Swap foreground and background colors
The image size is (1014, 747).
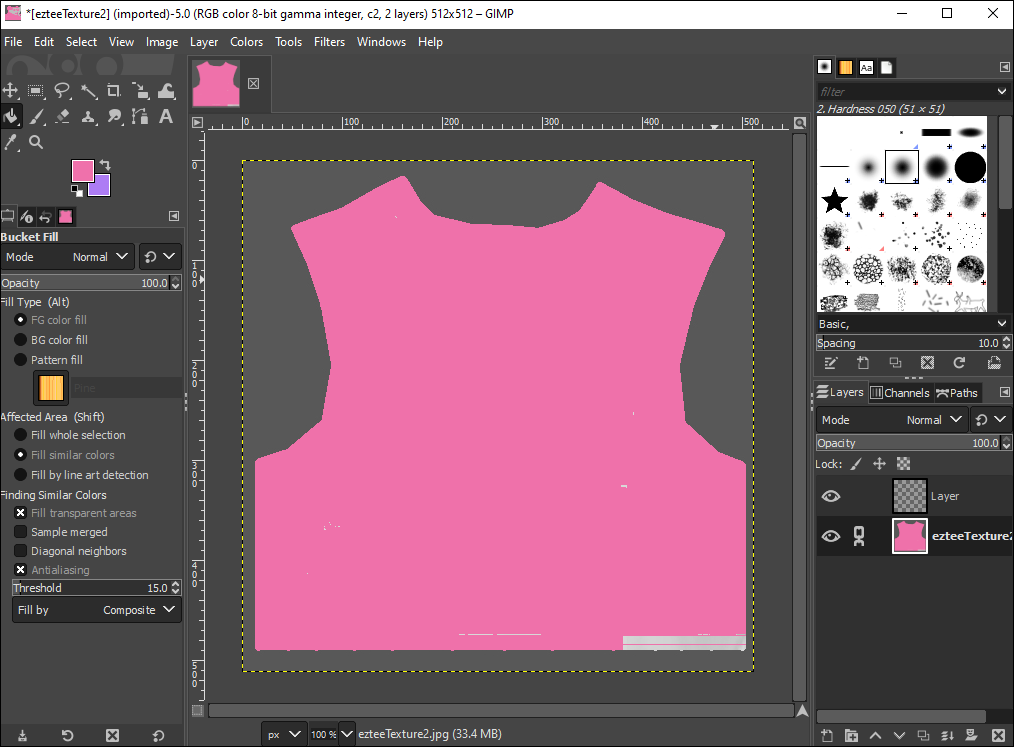(x=104, y=165)
